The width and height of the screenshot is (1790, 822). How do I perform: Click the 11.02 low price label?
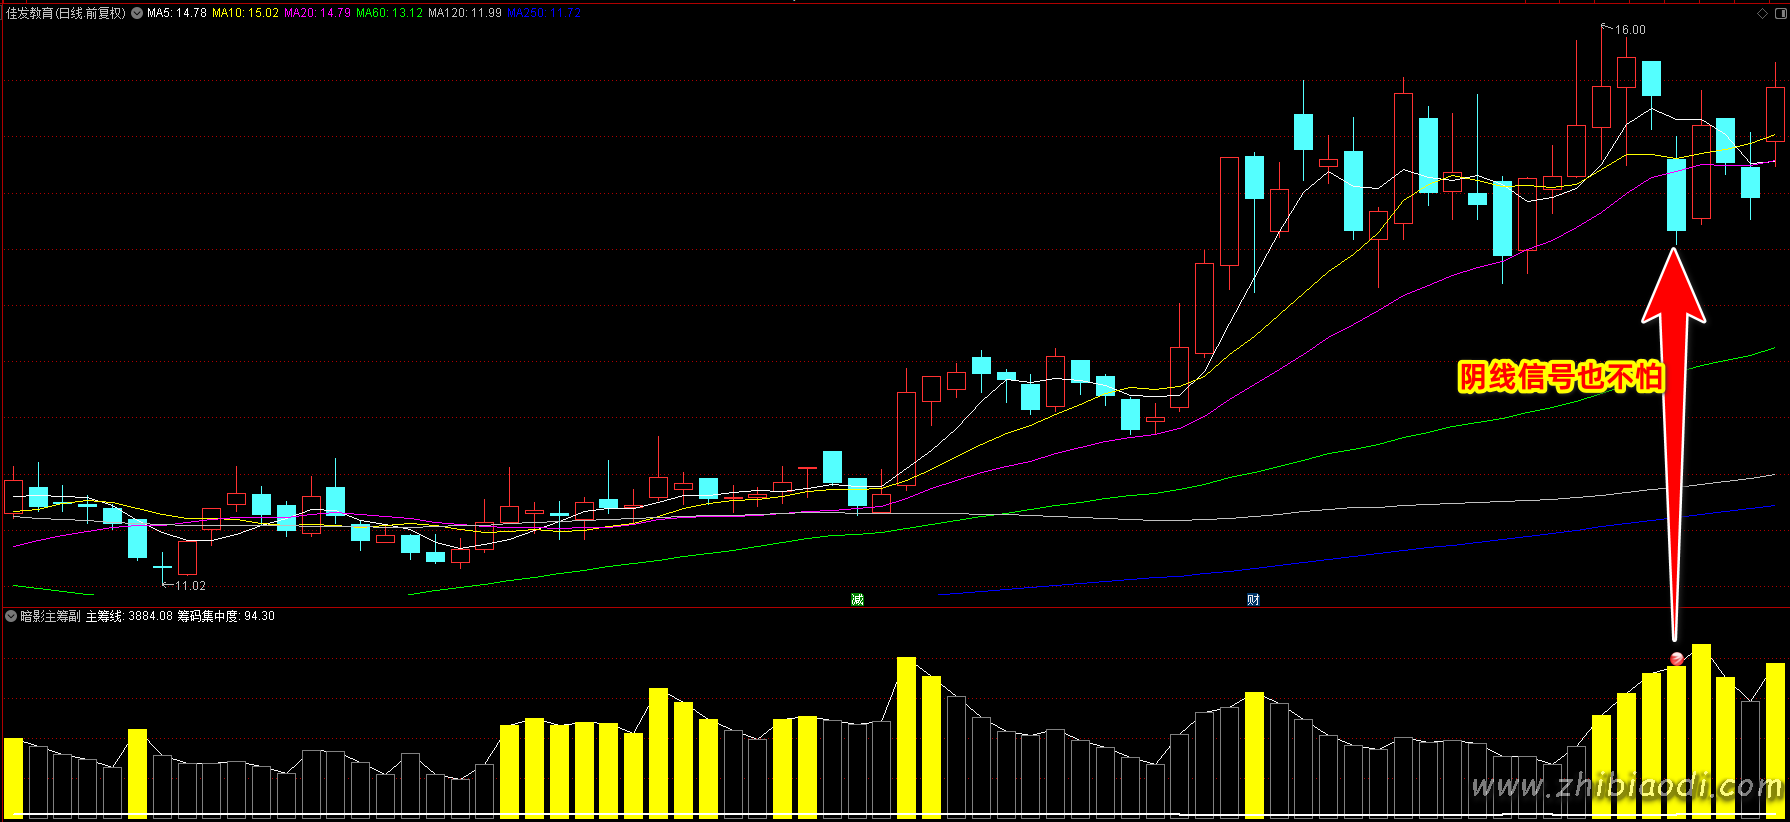coord(190,586)
